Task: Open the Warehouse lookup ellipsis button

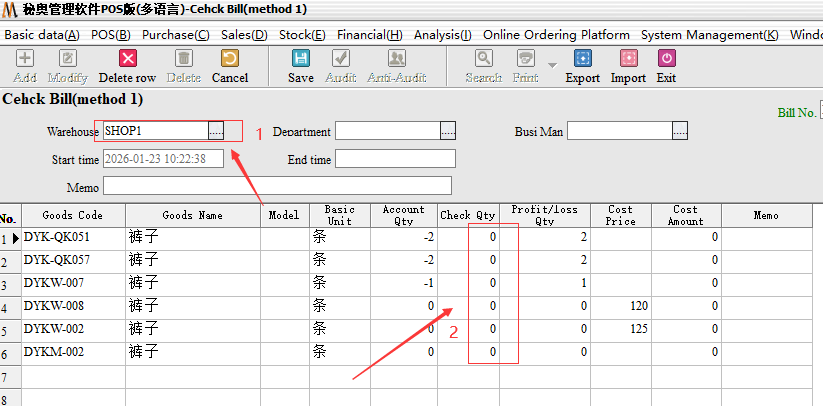Action: pos(216,131)
